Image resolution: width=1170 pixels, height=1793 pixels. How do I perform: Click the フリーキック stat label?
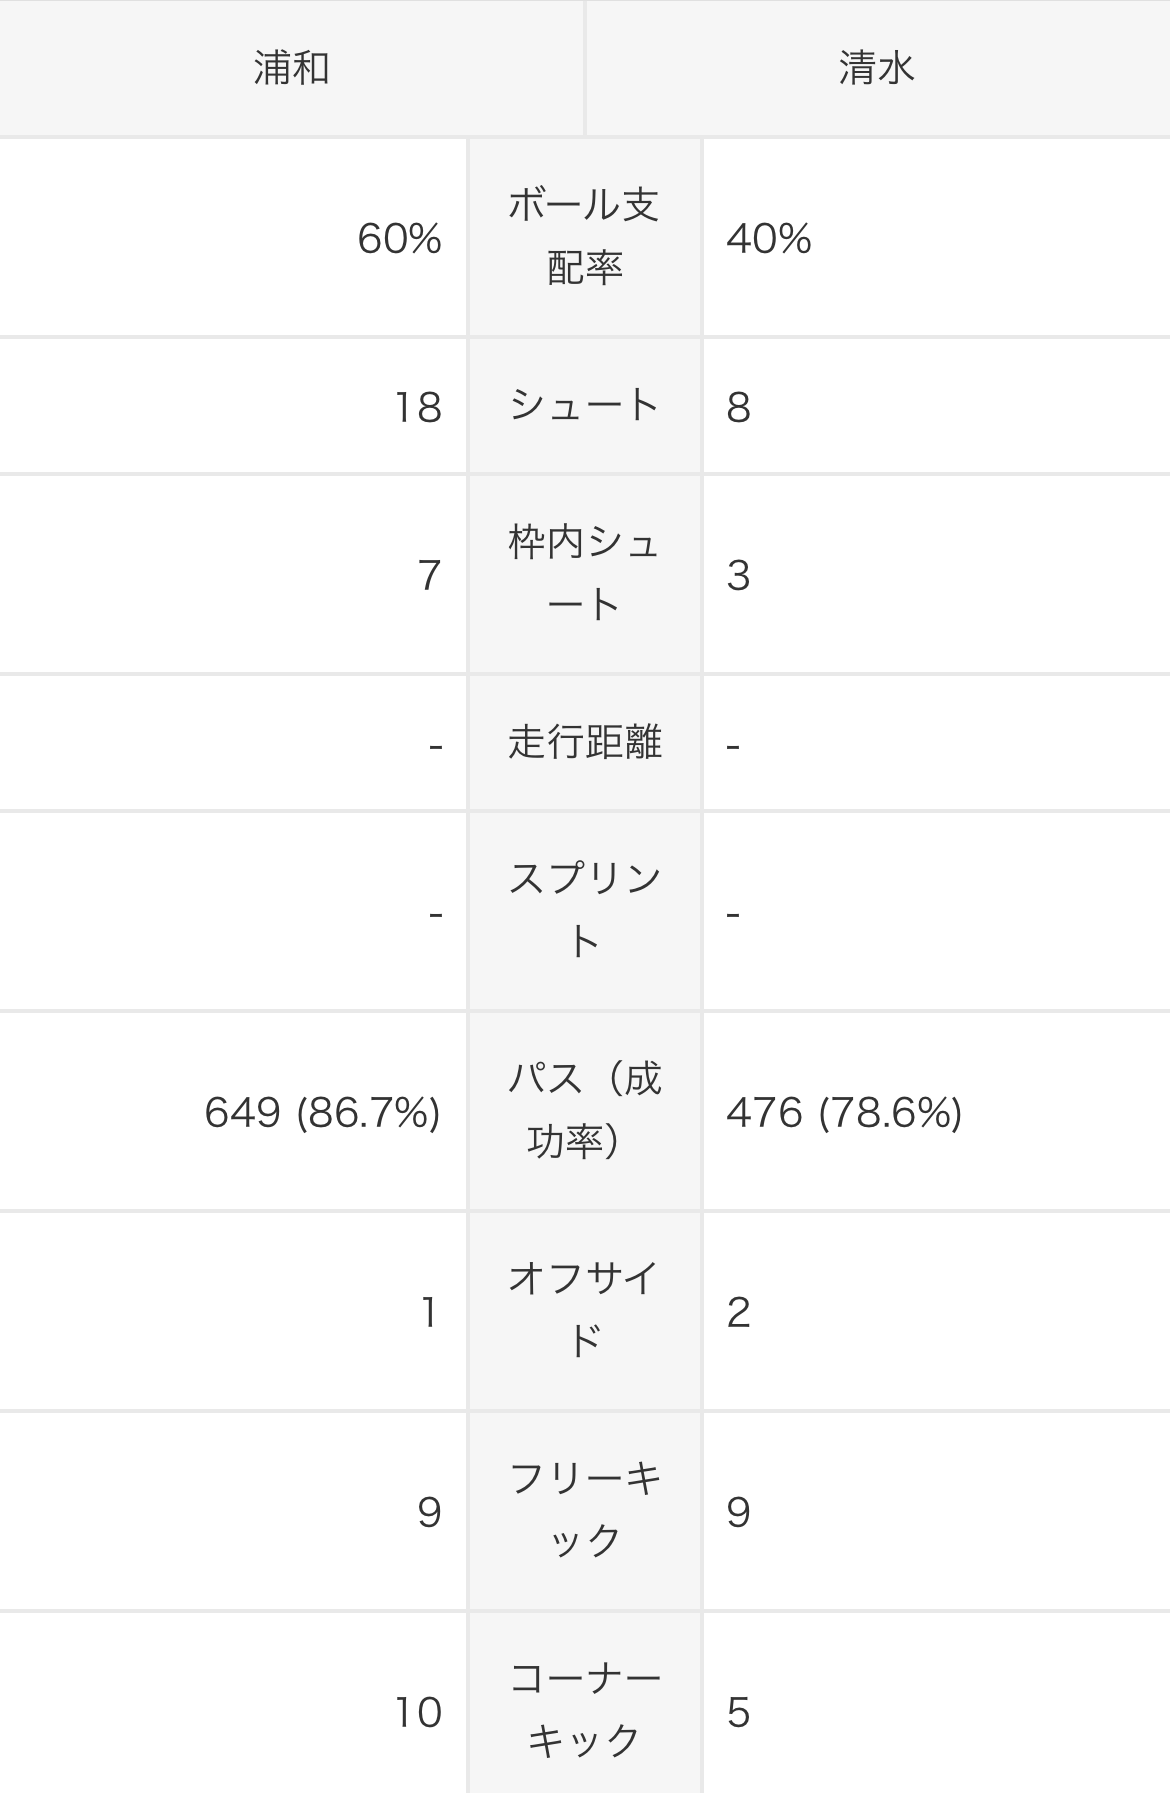(584, 1510)
